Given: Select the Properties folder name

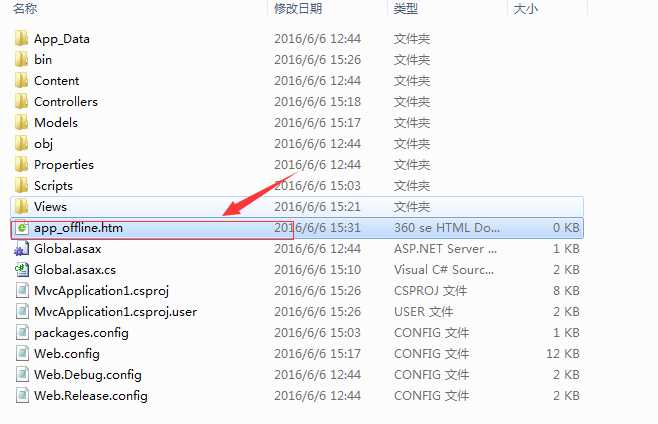Looking at the screenshot, I should tap(64, 165).
